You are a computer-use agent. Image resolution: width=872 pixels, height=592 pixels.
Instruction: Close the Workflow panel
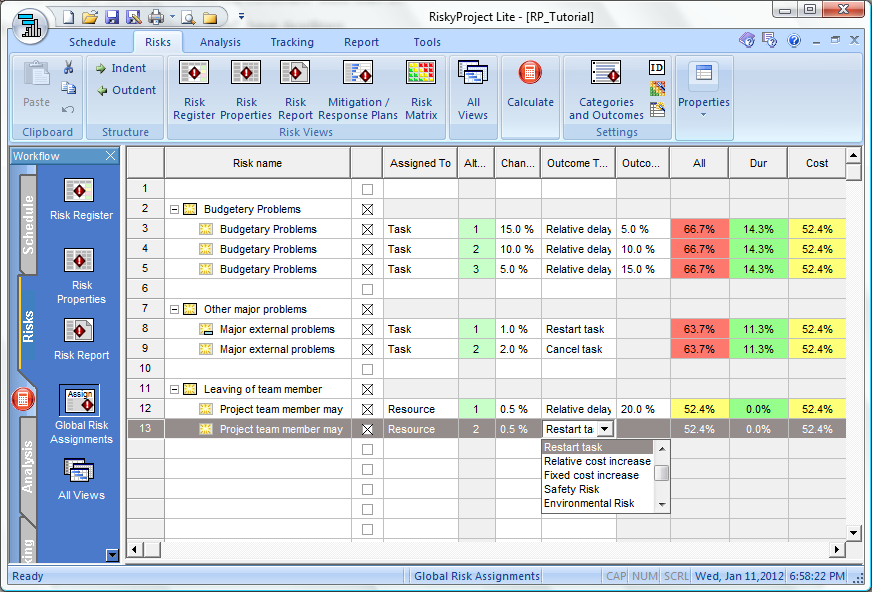tap(111, 156)
